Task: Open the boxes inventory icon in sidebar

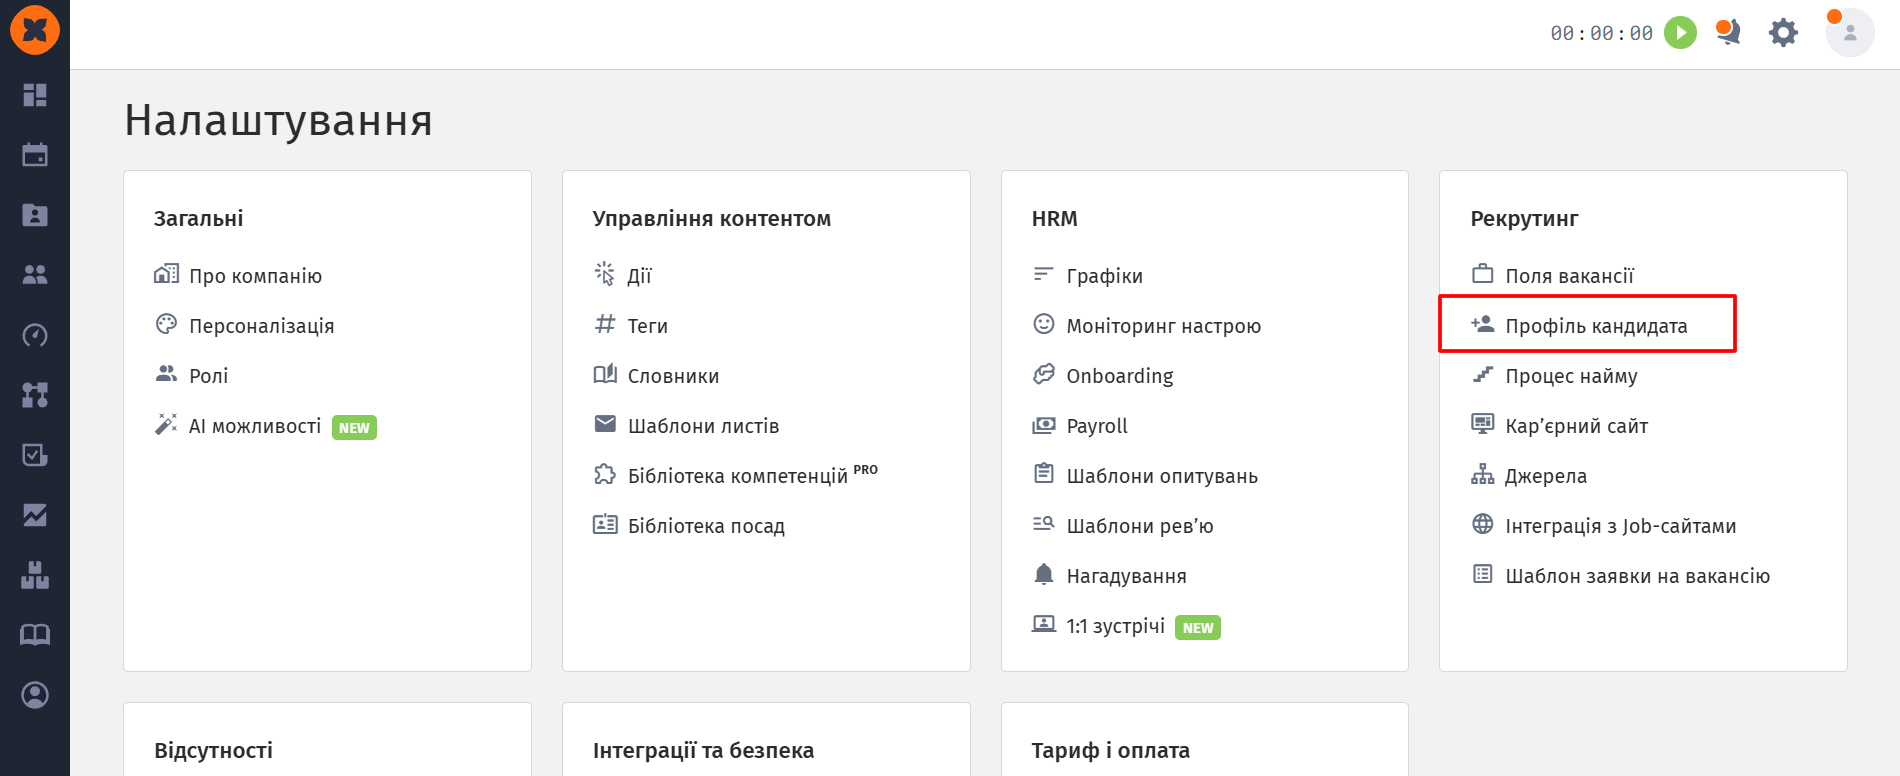Action: point(35,575)
